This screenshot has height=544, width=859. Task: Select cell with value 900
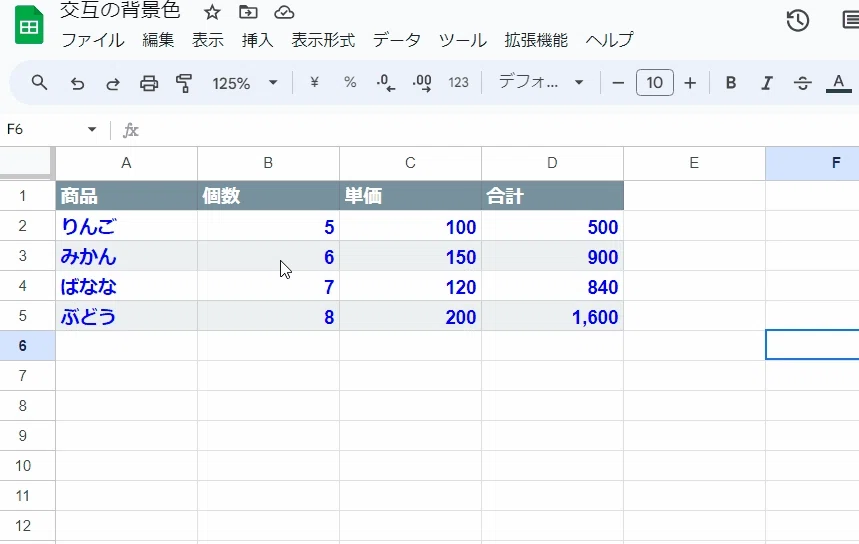click(552, 256)
